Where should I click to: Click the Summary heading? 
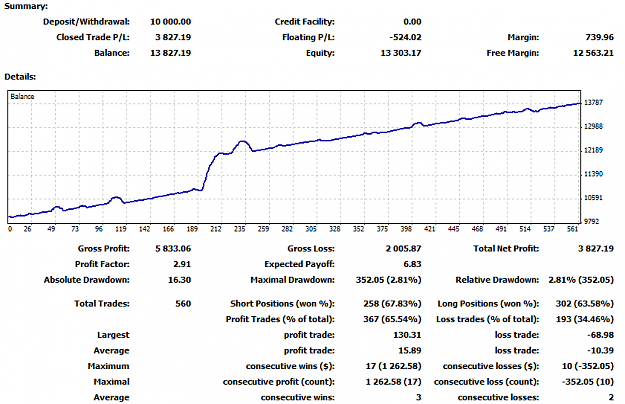pyautogui.click(x=26, y=6)
